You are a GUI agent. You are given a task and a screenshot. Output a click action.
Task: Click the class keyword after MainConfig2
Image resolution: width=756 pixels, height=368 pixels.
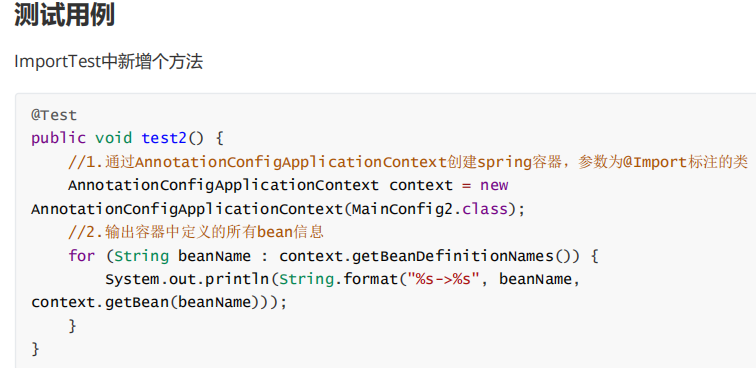pyautogui.click(x=485, y=209)
